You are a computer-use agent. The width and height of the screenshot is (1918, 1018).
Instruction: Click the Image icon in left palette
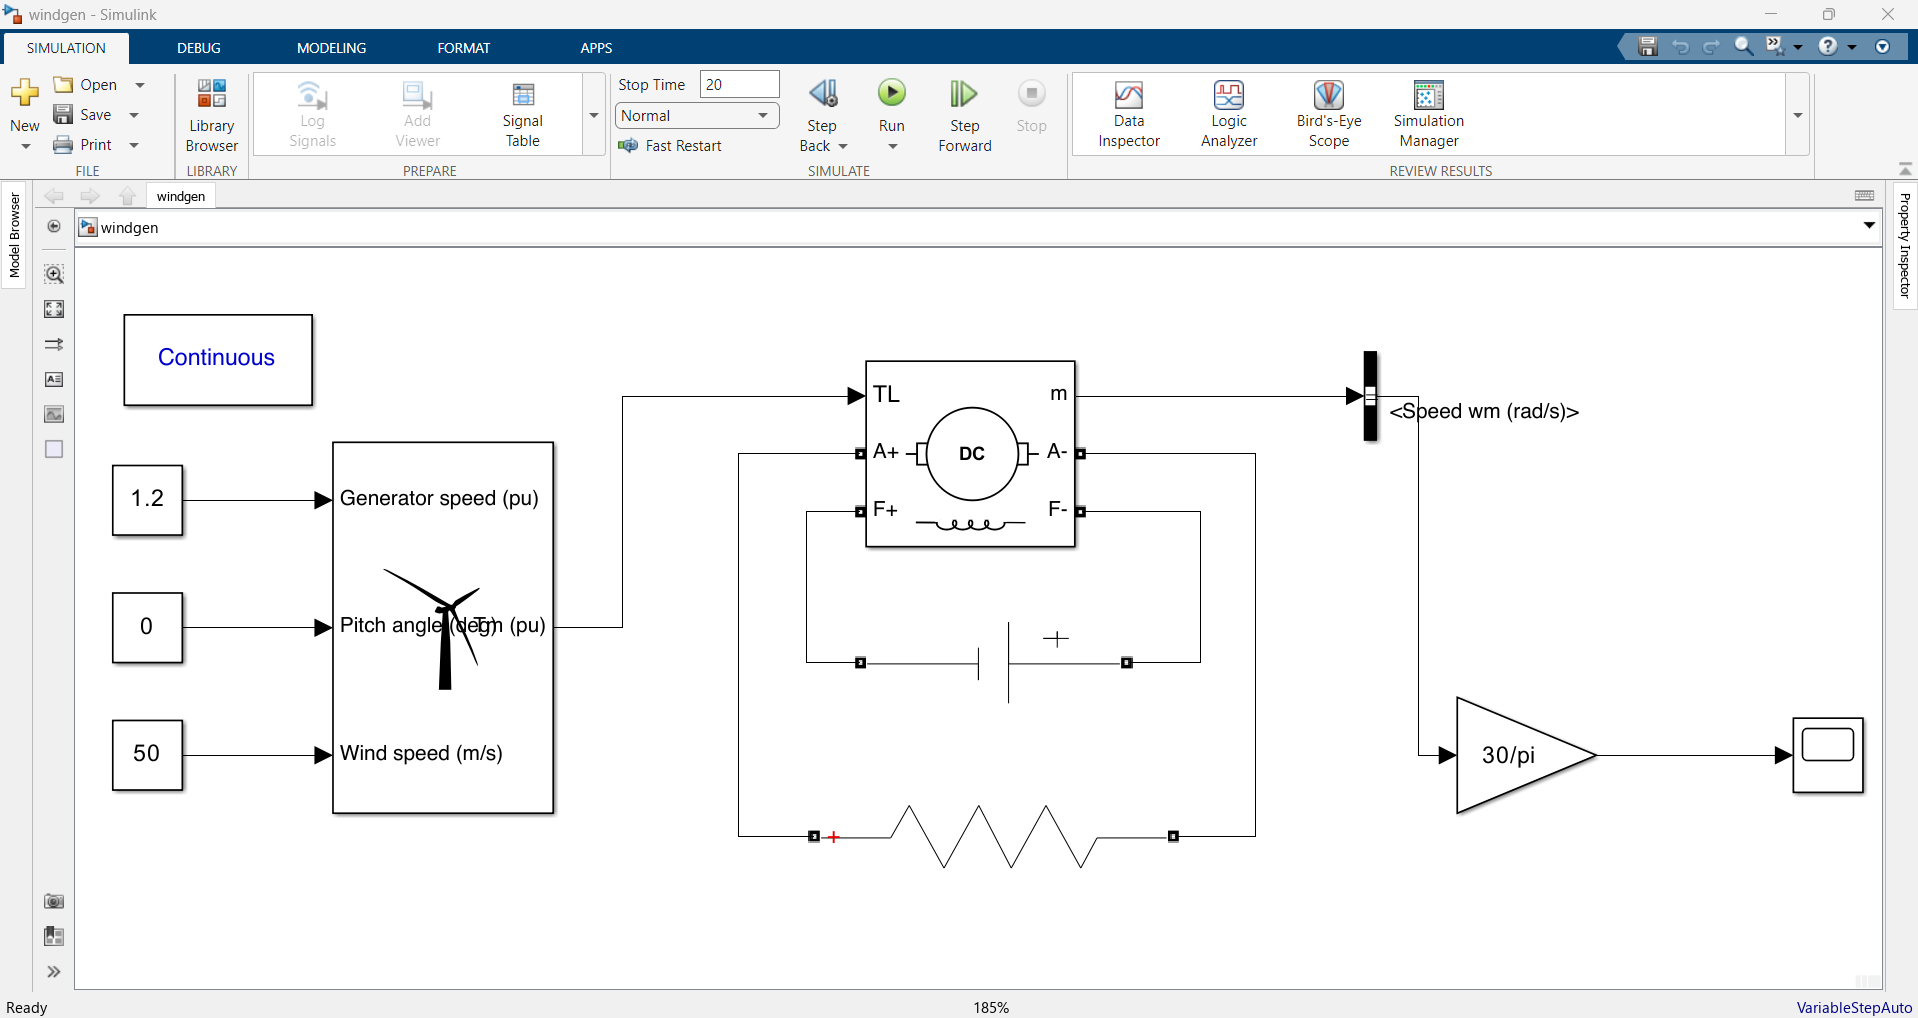click(x=54, y=414)
